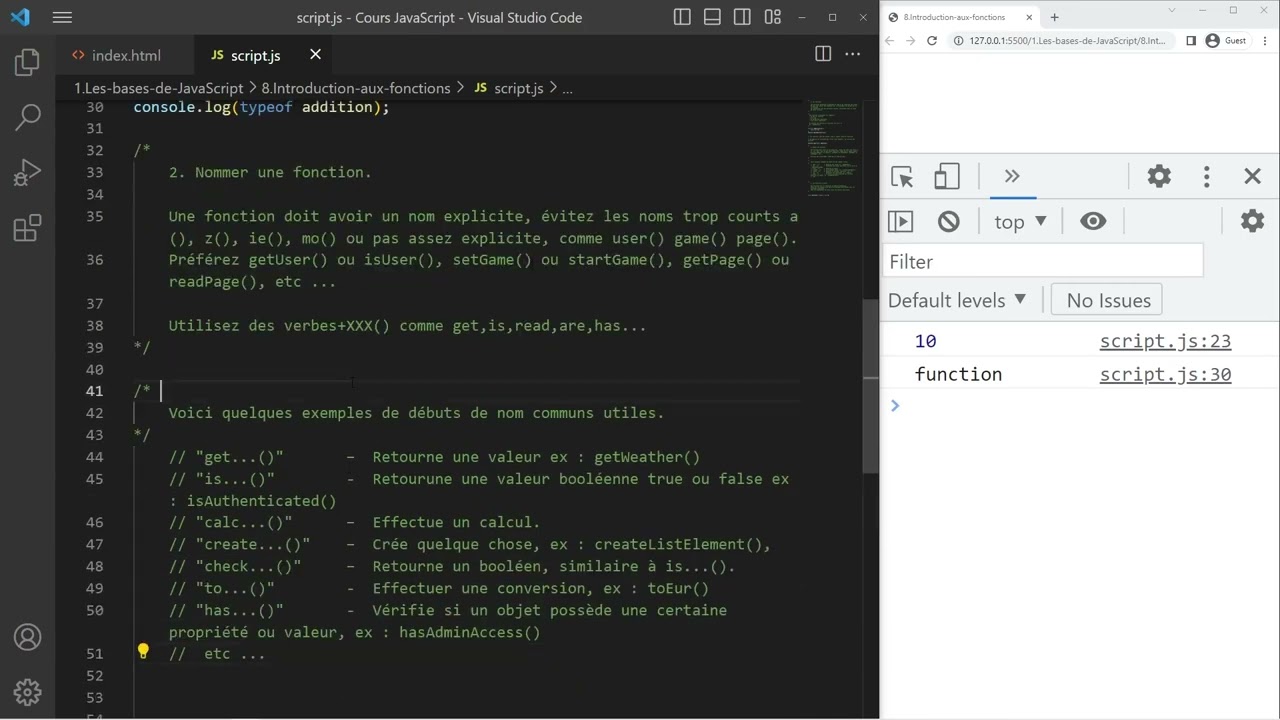Open the Default levels dropdown
Screen dimensions: 1280x720
(x=957, y=300)
